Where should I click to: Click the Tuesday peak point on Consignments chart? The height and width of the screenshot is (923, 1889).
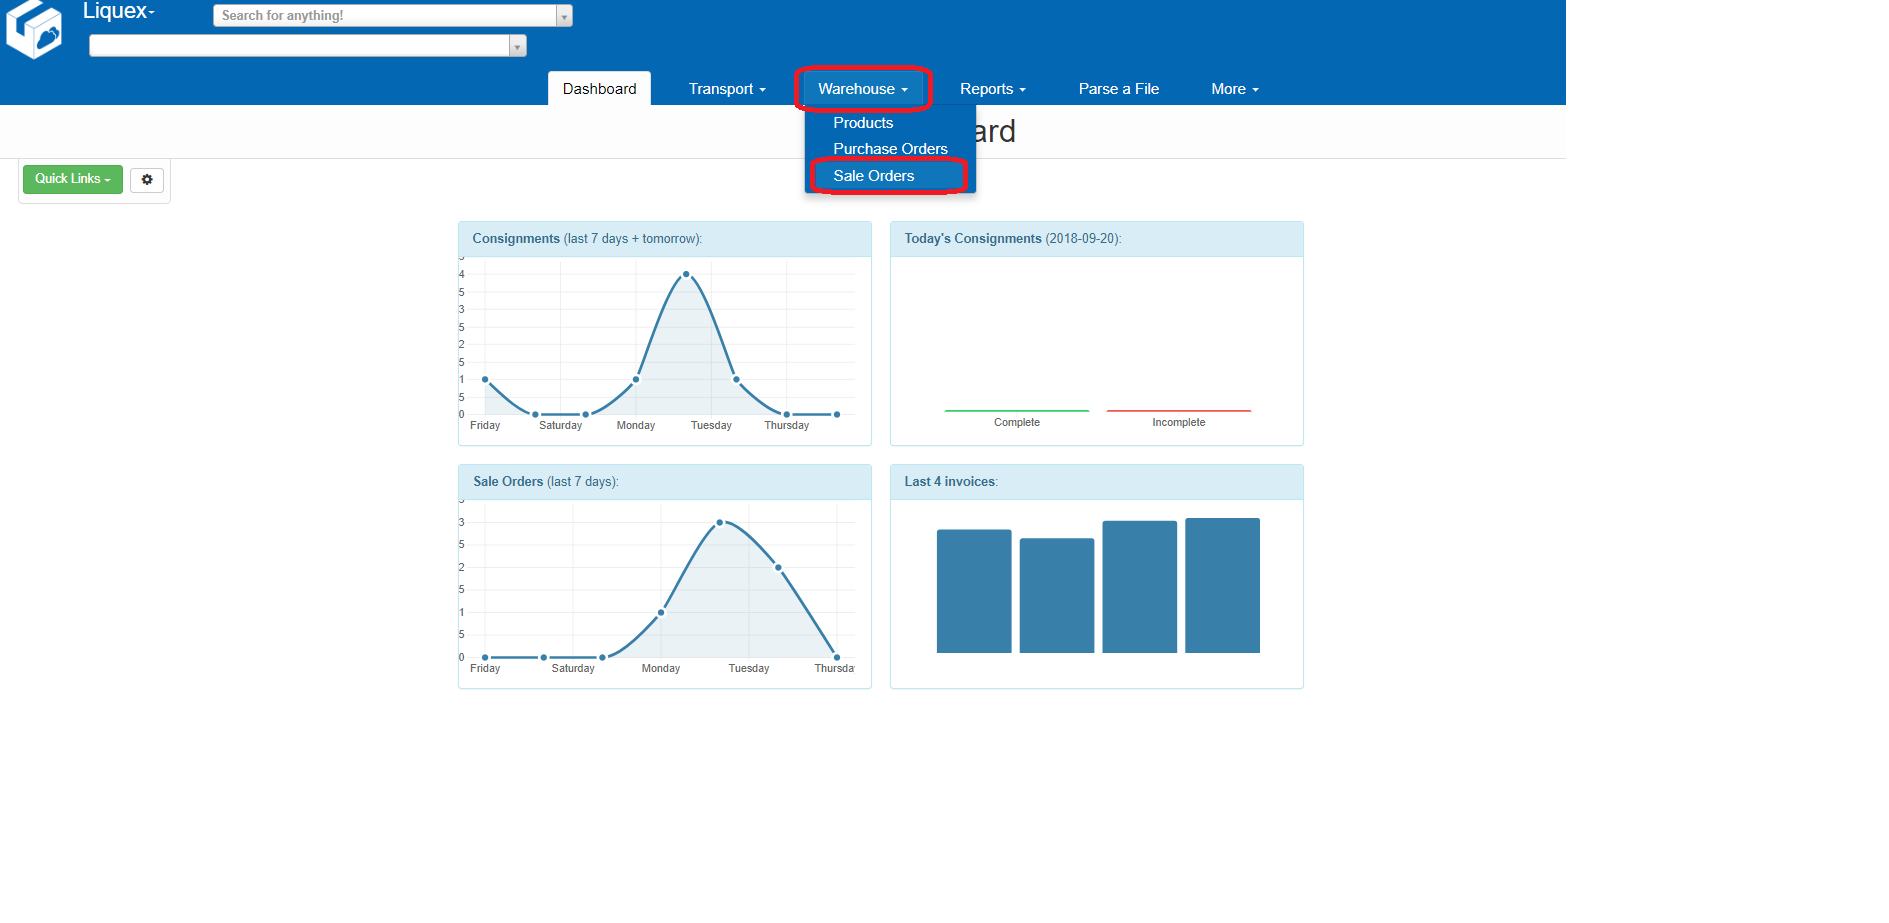pos(686,274)
